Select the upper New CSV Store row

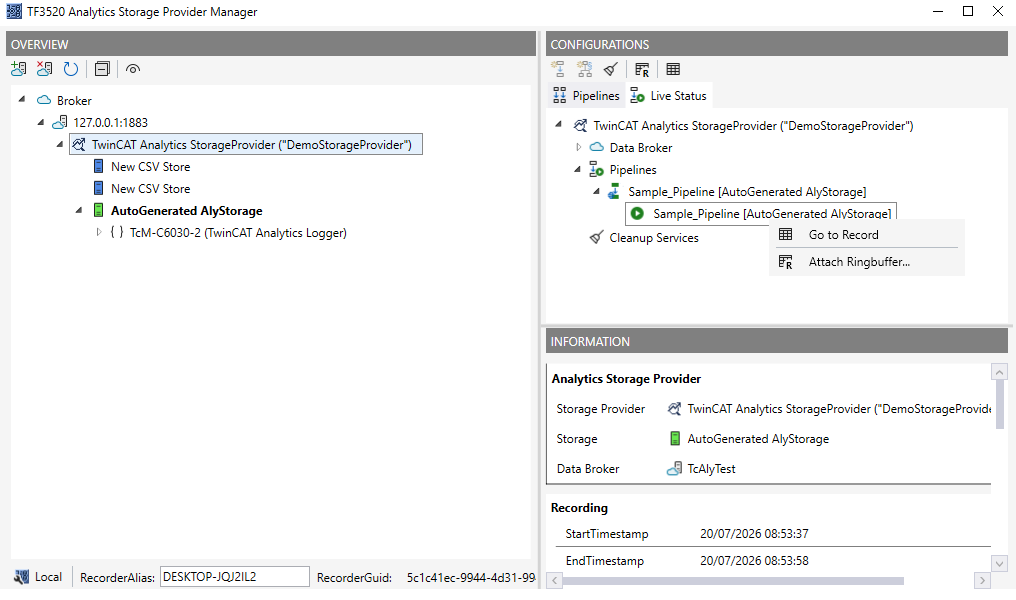(x=150, y=167)
